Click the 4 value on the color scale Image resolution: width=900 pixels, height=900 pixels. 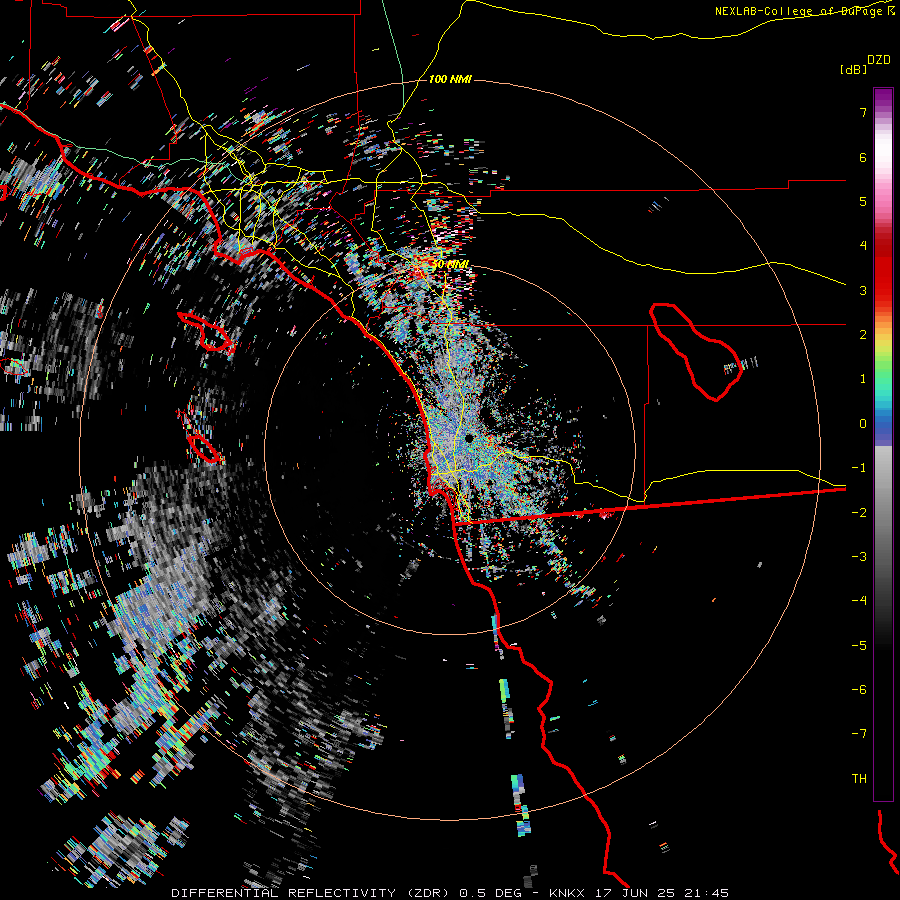[x=863, y=246]
